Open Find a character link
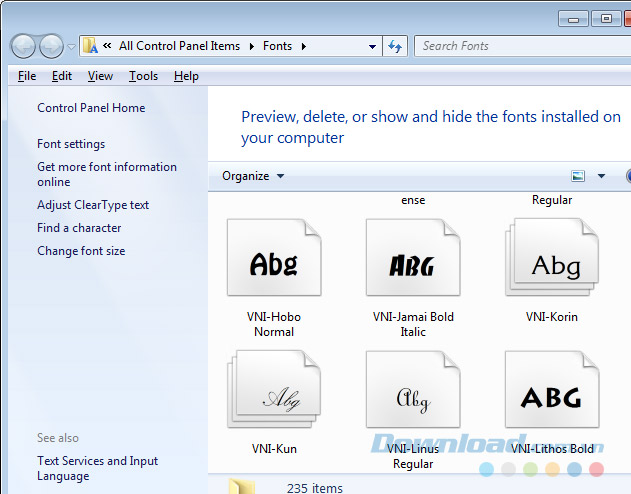Screen dimensions: 631x494 coord(79,228)
